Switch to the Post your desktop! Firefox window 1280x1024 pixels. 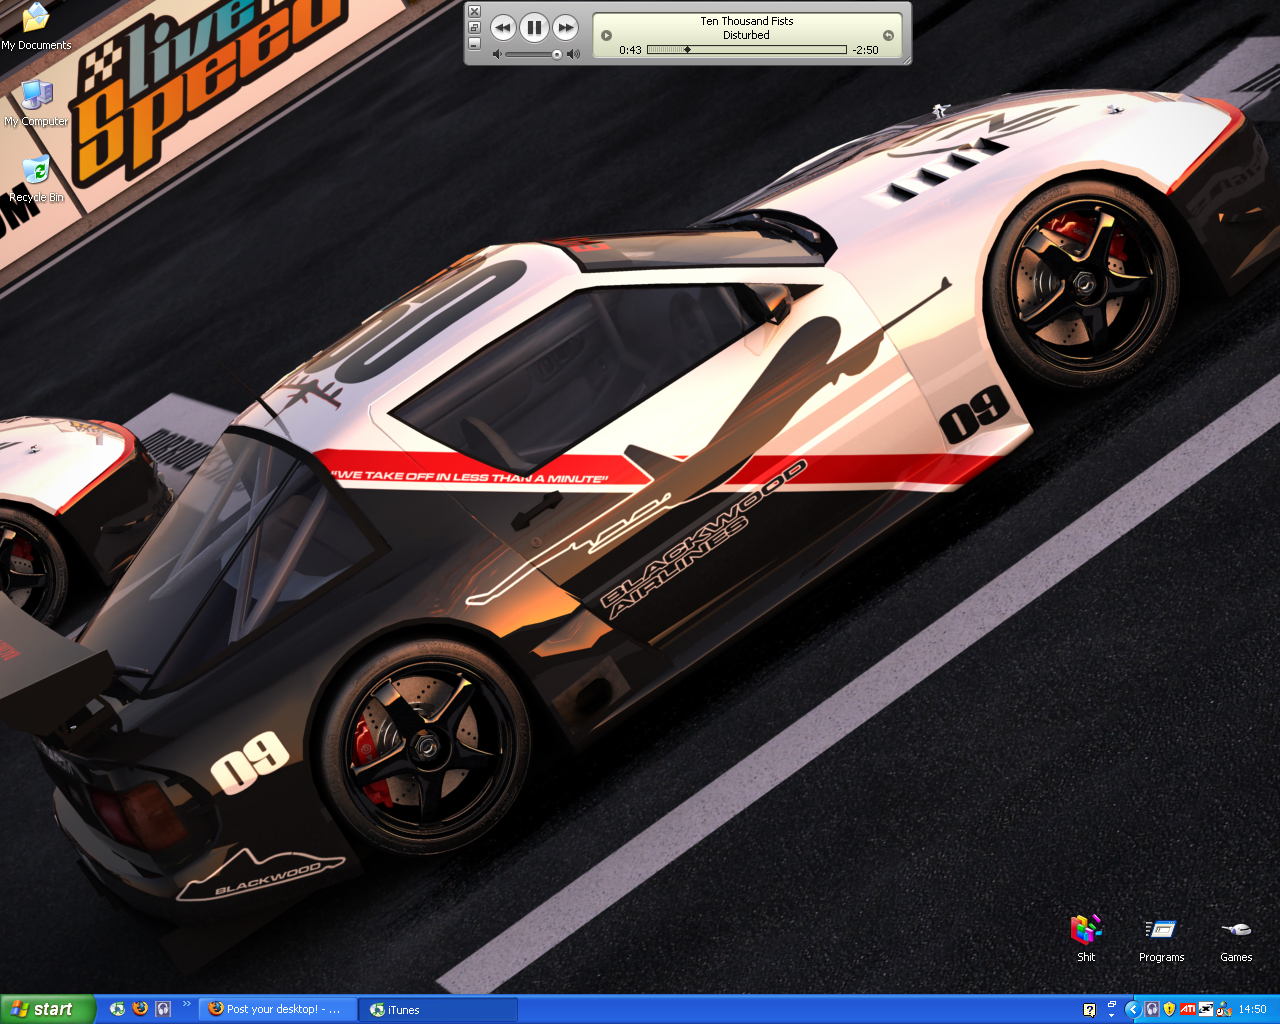(277, 1009)
